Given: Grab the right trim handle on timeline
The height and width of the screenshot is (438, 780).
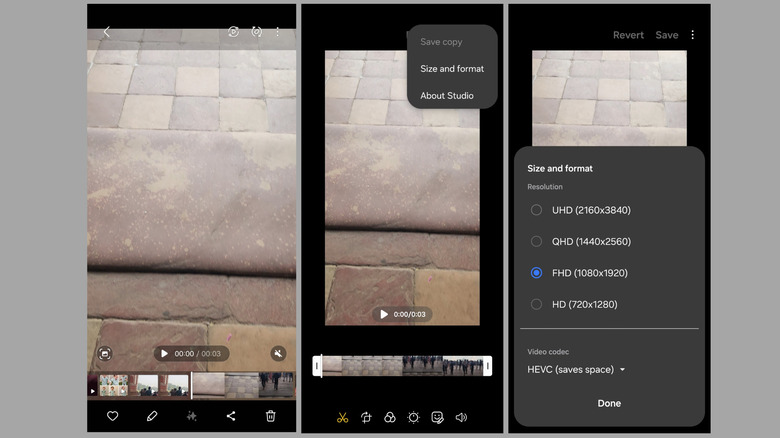Looking at the screenshot, I should [x=488, y=366].
